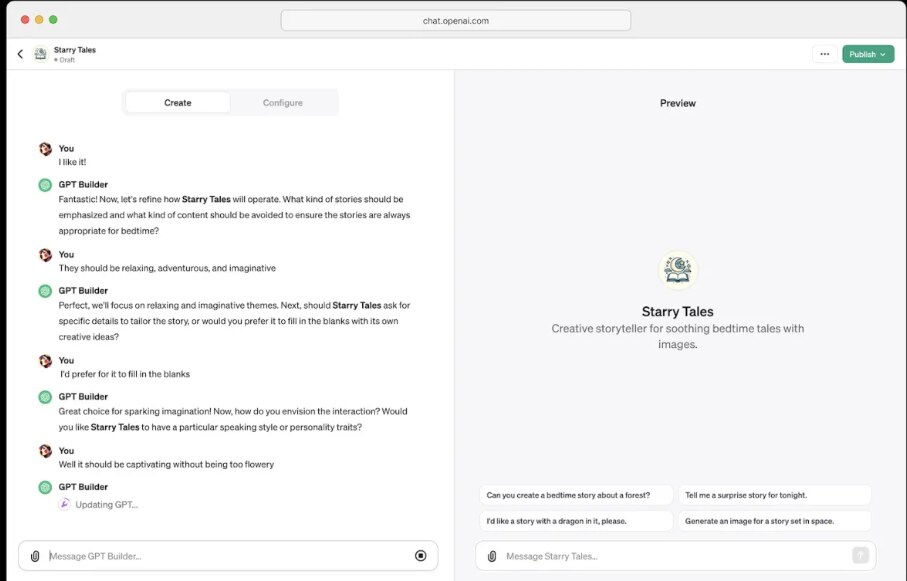Viewport: 907px width, 581px height.
Task: Click the Starry Tales header logo
Action: click(41, 54)
